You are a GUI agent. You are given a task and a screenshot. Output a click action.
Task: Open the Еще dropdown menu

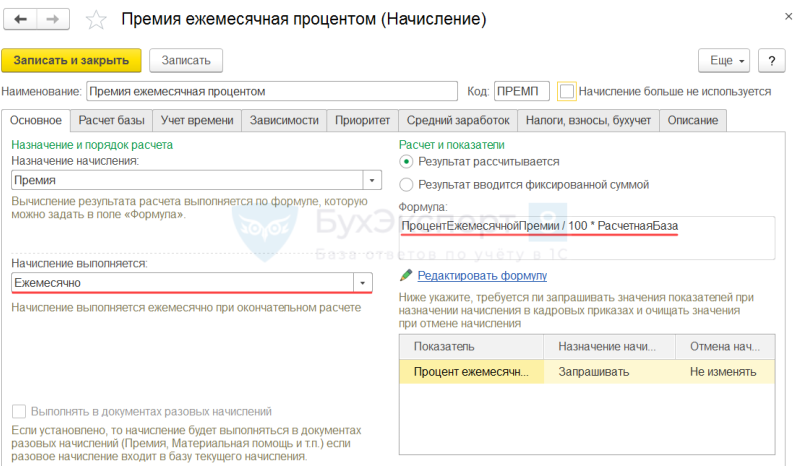click(x=723, y=61)
